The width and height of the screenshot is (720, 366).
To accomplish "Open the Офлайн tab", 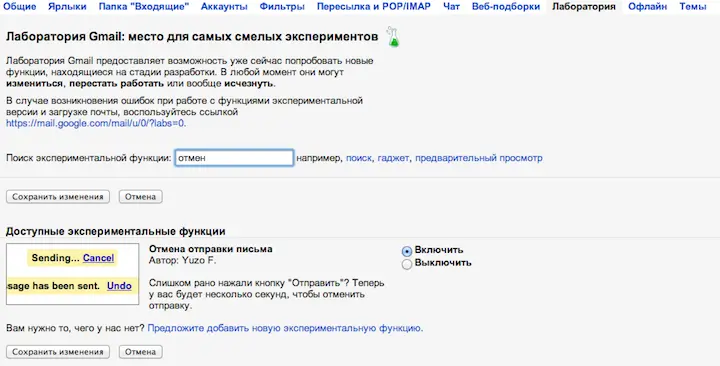I will point(647,6).
